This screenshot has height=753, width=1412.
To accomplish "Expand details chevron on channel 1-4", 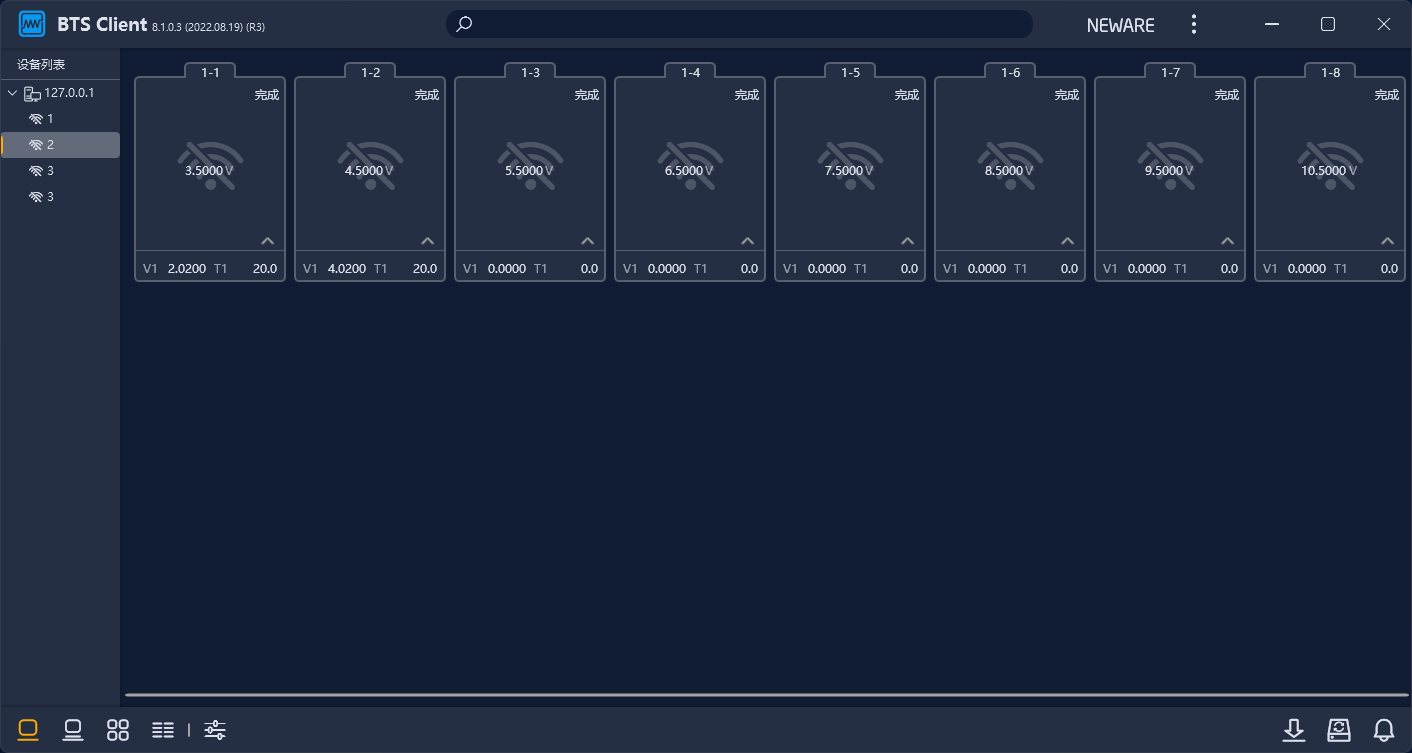I will (x=748, y=241).
